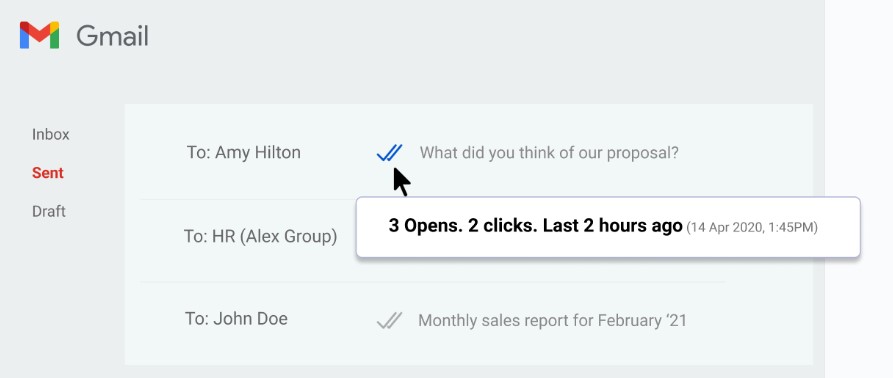
Task: Click the divider line above John Doe row
Action: (433, 281)
